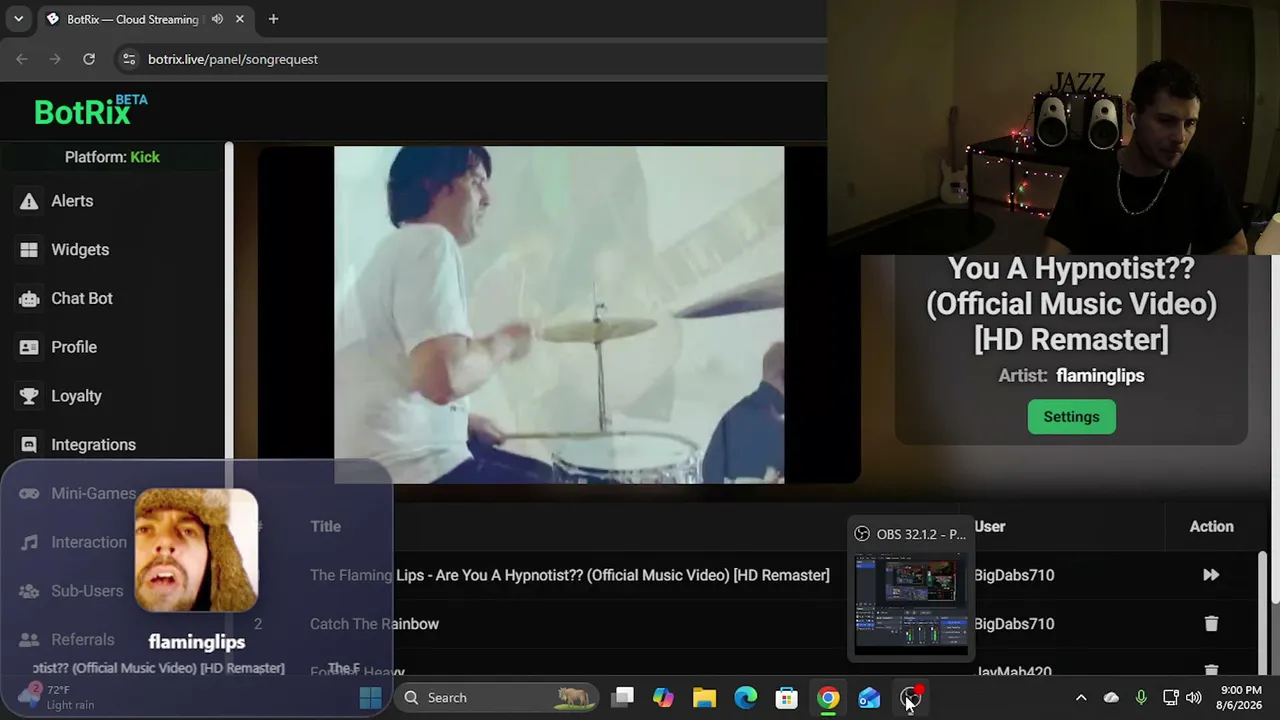Click the Profile card icon in the sidebar
1280x720 pixels.
29,347
